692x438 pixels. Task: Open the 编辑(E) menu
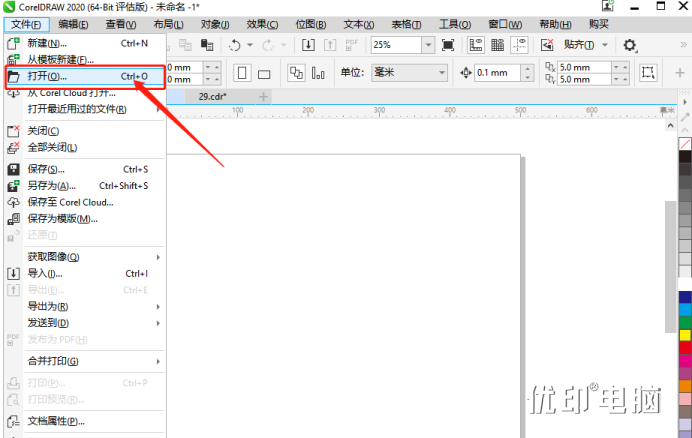(x=73, y=24)
